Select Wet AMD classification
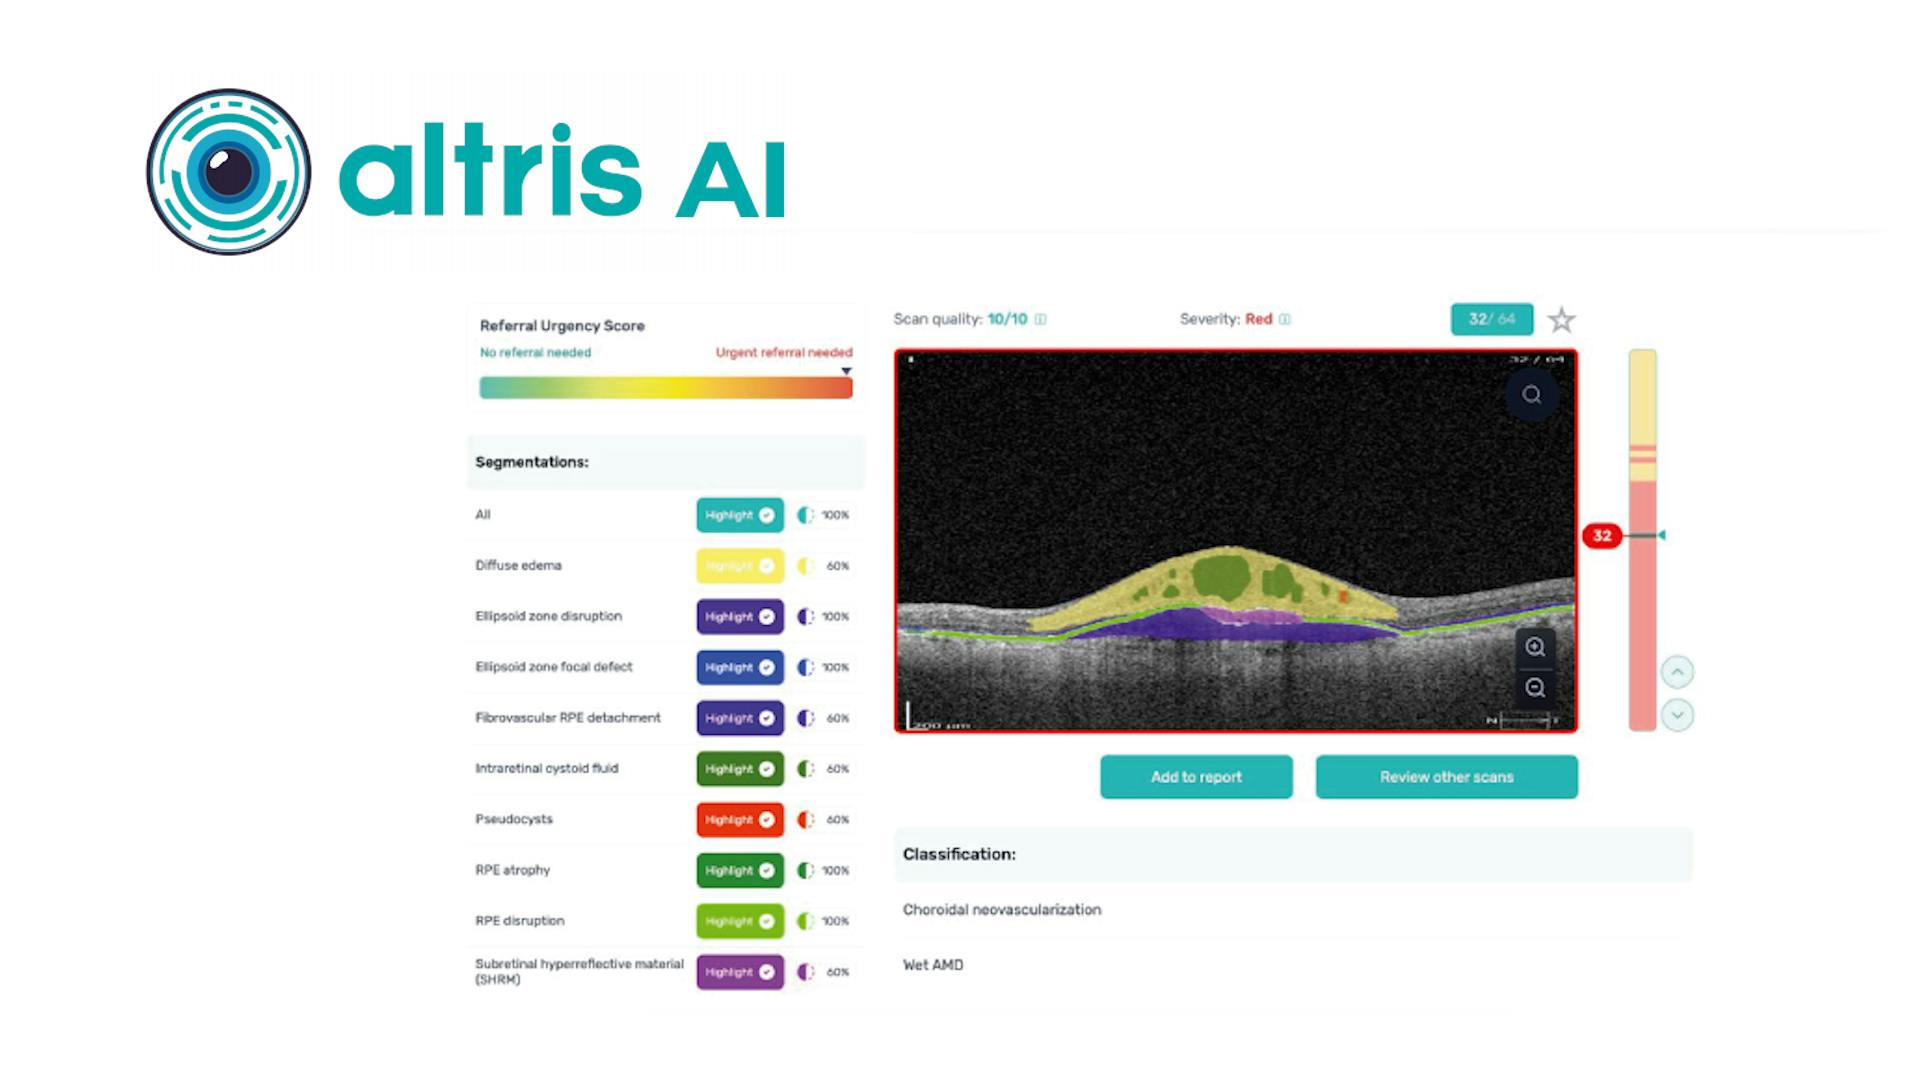 [x=932, y=965]
